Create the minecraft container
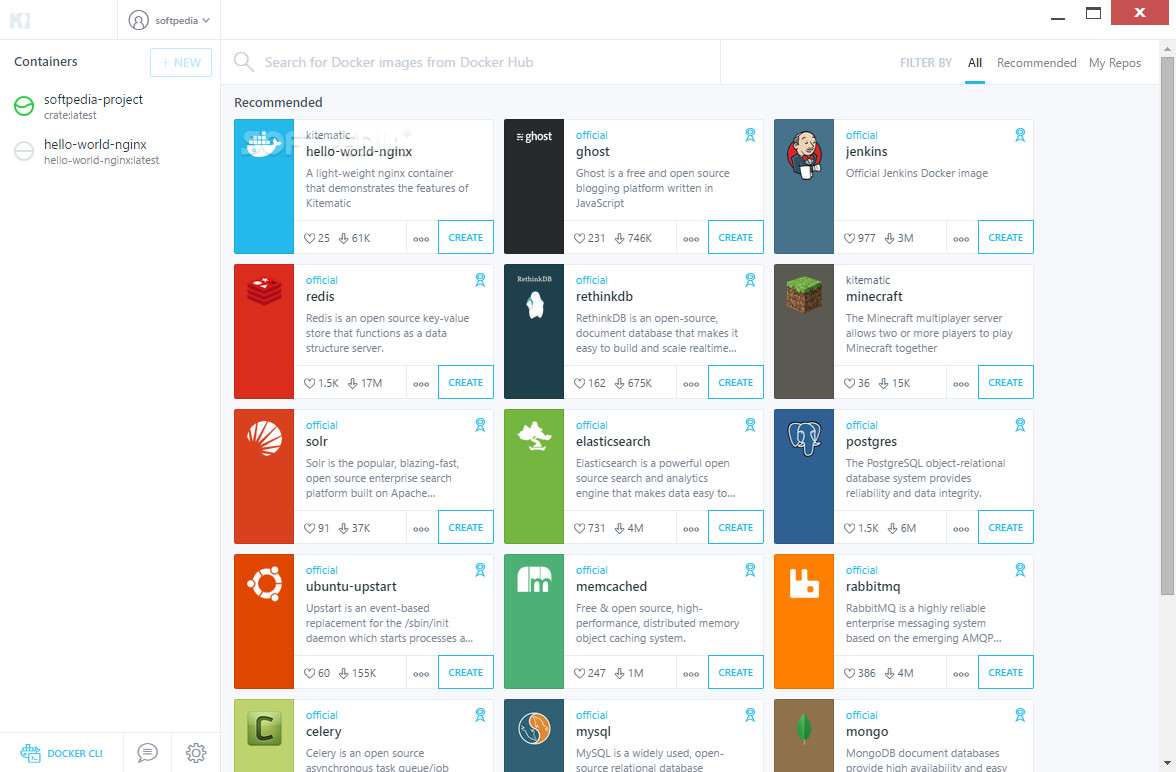Viewport: 1176px width, 772px height. (x=1006, y=382)
